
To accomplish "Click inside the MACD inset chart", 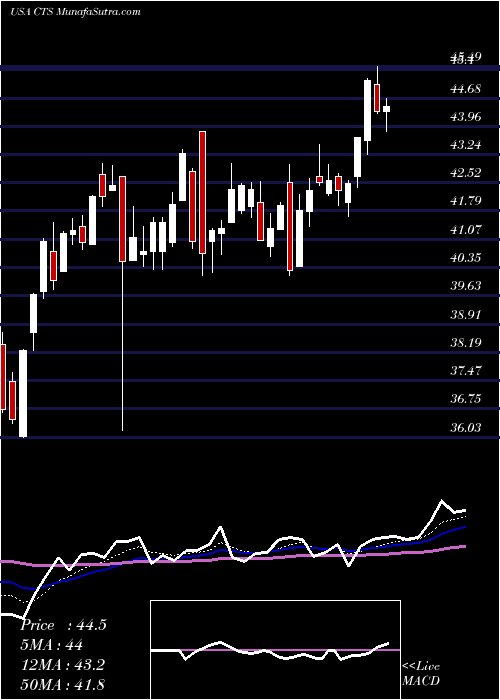I will tap(275, 650).
